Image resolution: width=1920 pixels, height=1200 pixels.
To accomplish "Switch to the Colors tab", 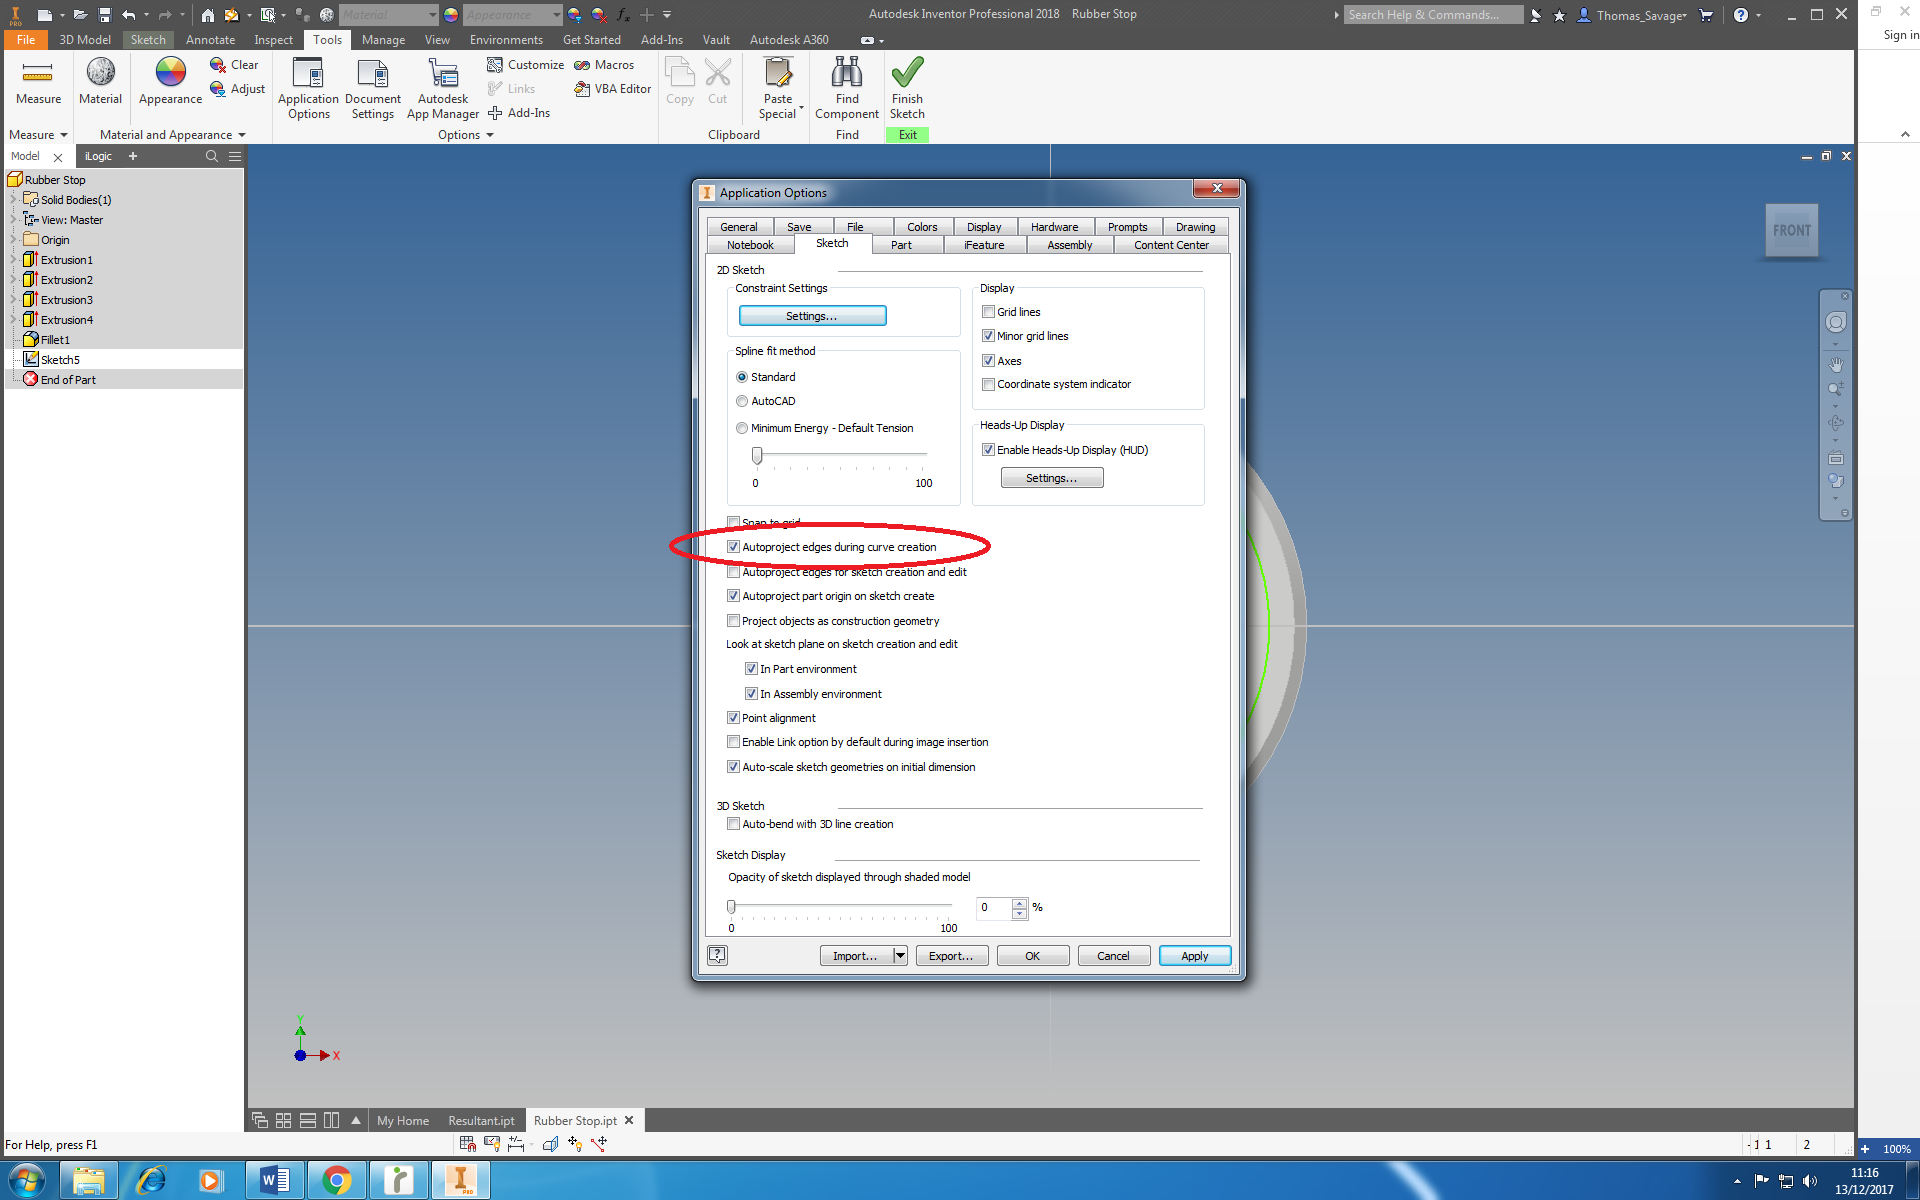I will tap(921, 226).
